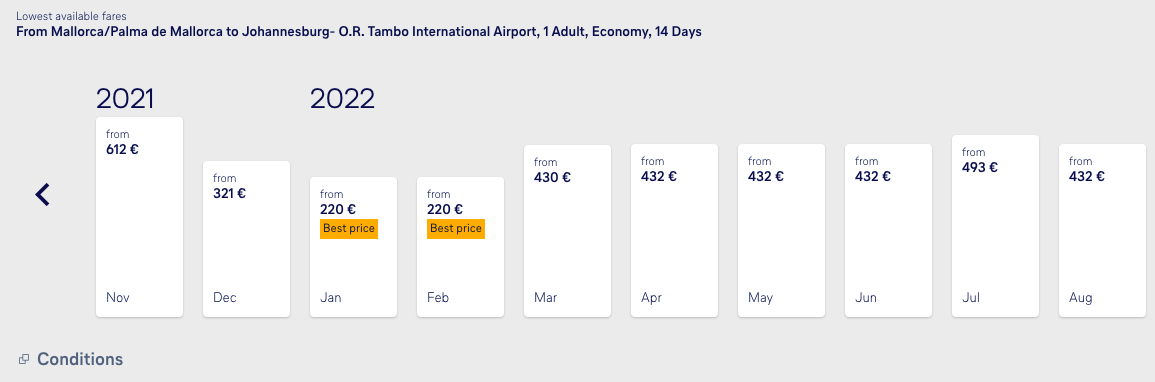Select the December 321 € fare card
The height and width of the screenshot is (382, 1155).
click(x=246, y=239)
